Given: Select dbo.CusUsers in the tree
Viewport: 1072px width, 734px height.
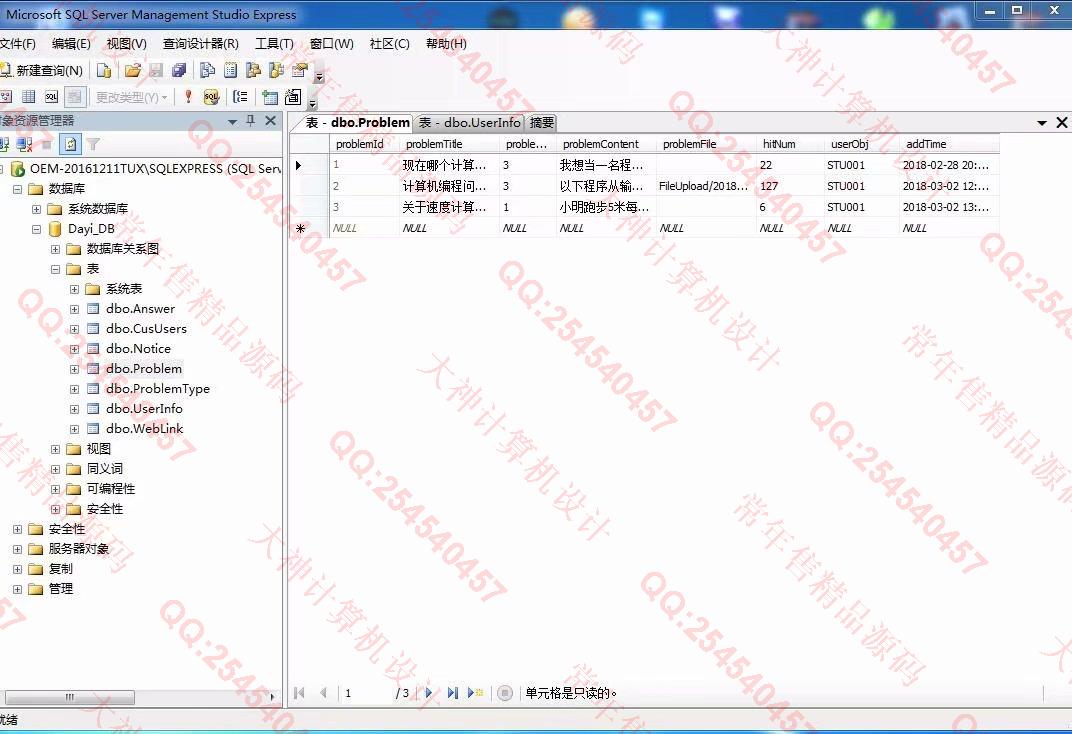Looking at the screenshot, I should 146,329.
